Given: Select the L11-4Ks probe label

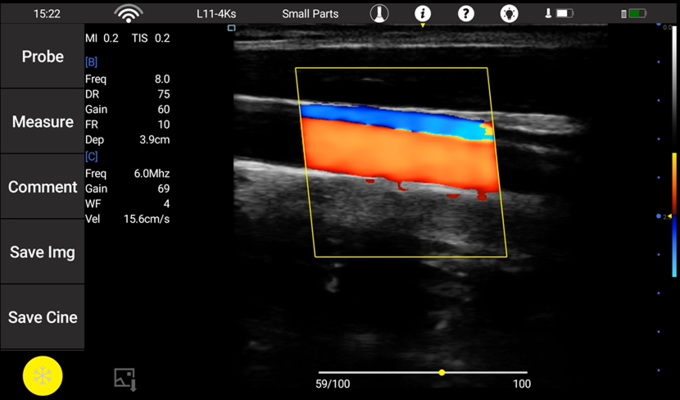Looking at the screenshot, I should (x=218, y=14).
